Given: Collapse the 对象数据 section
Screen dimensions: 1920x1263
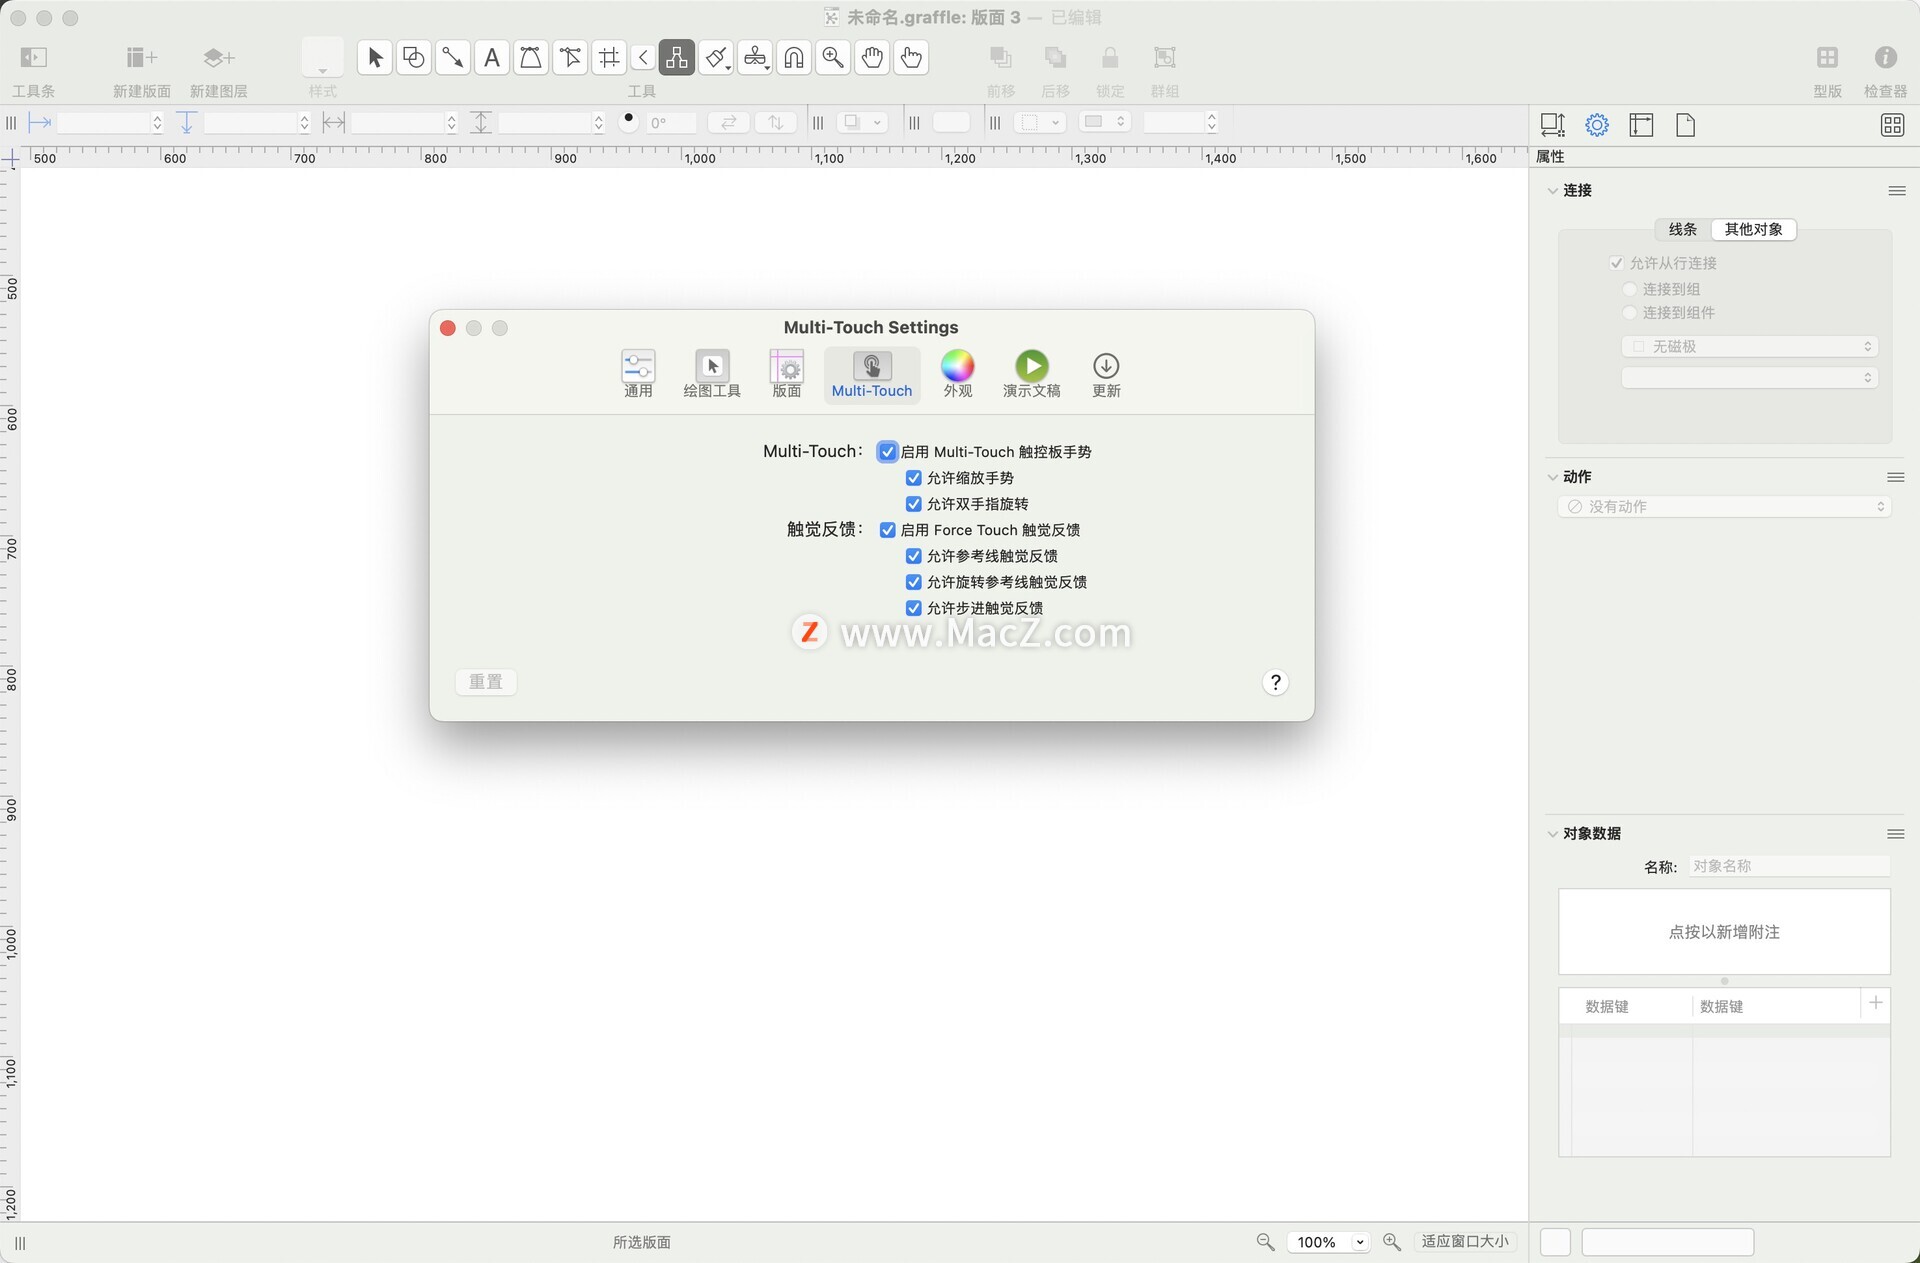Looking at the screenshot, I should click(x=1552, y=834).
